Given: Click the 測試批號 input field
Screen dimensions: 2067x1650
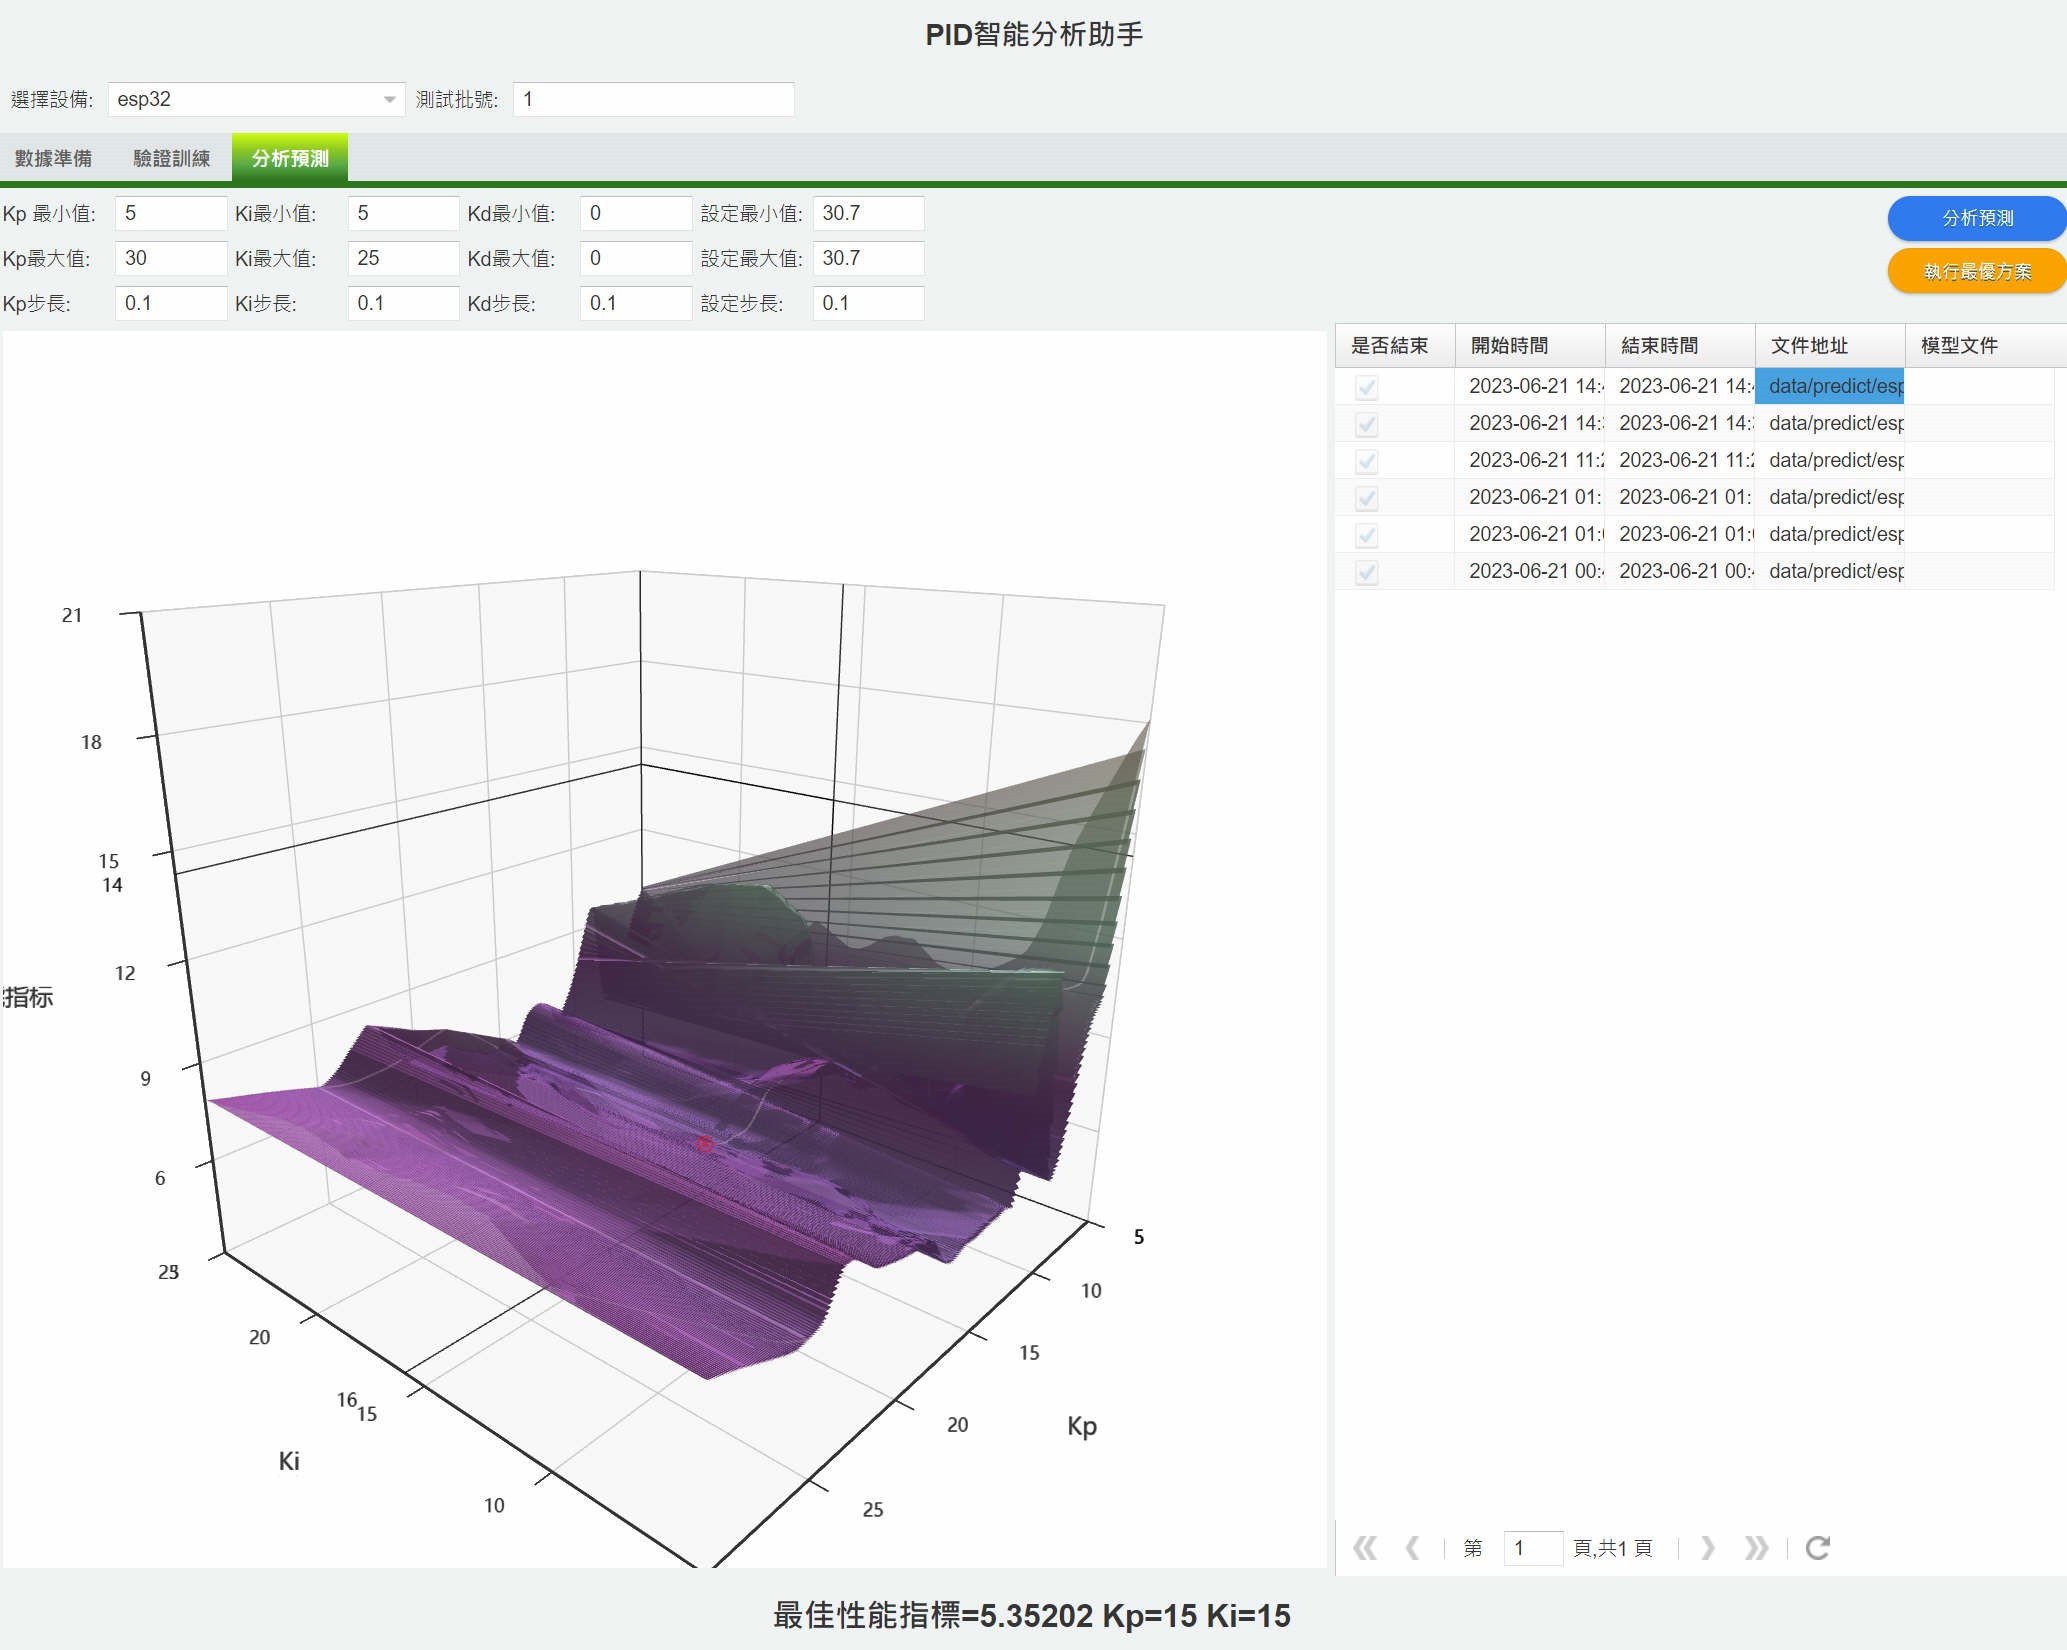Looking at the screenshot, I should tap(653, 99).
